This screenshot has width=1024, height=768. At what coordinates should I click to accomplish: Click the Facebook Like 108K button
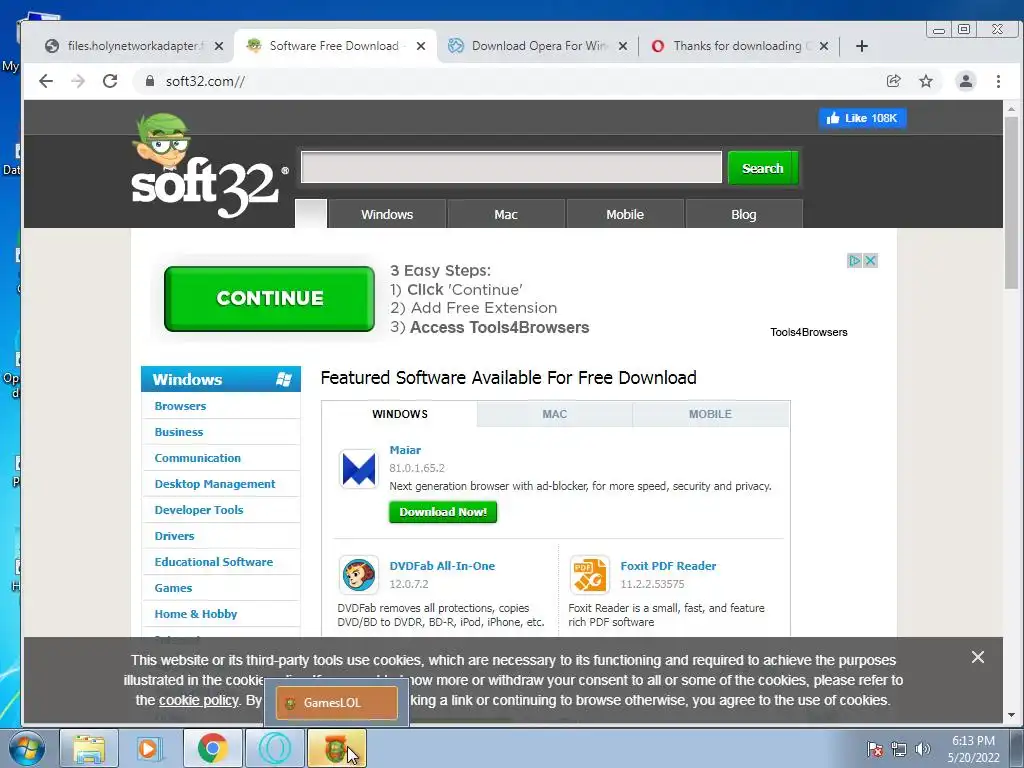tap(862, 118)
